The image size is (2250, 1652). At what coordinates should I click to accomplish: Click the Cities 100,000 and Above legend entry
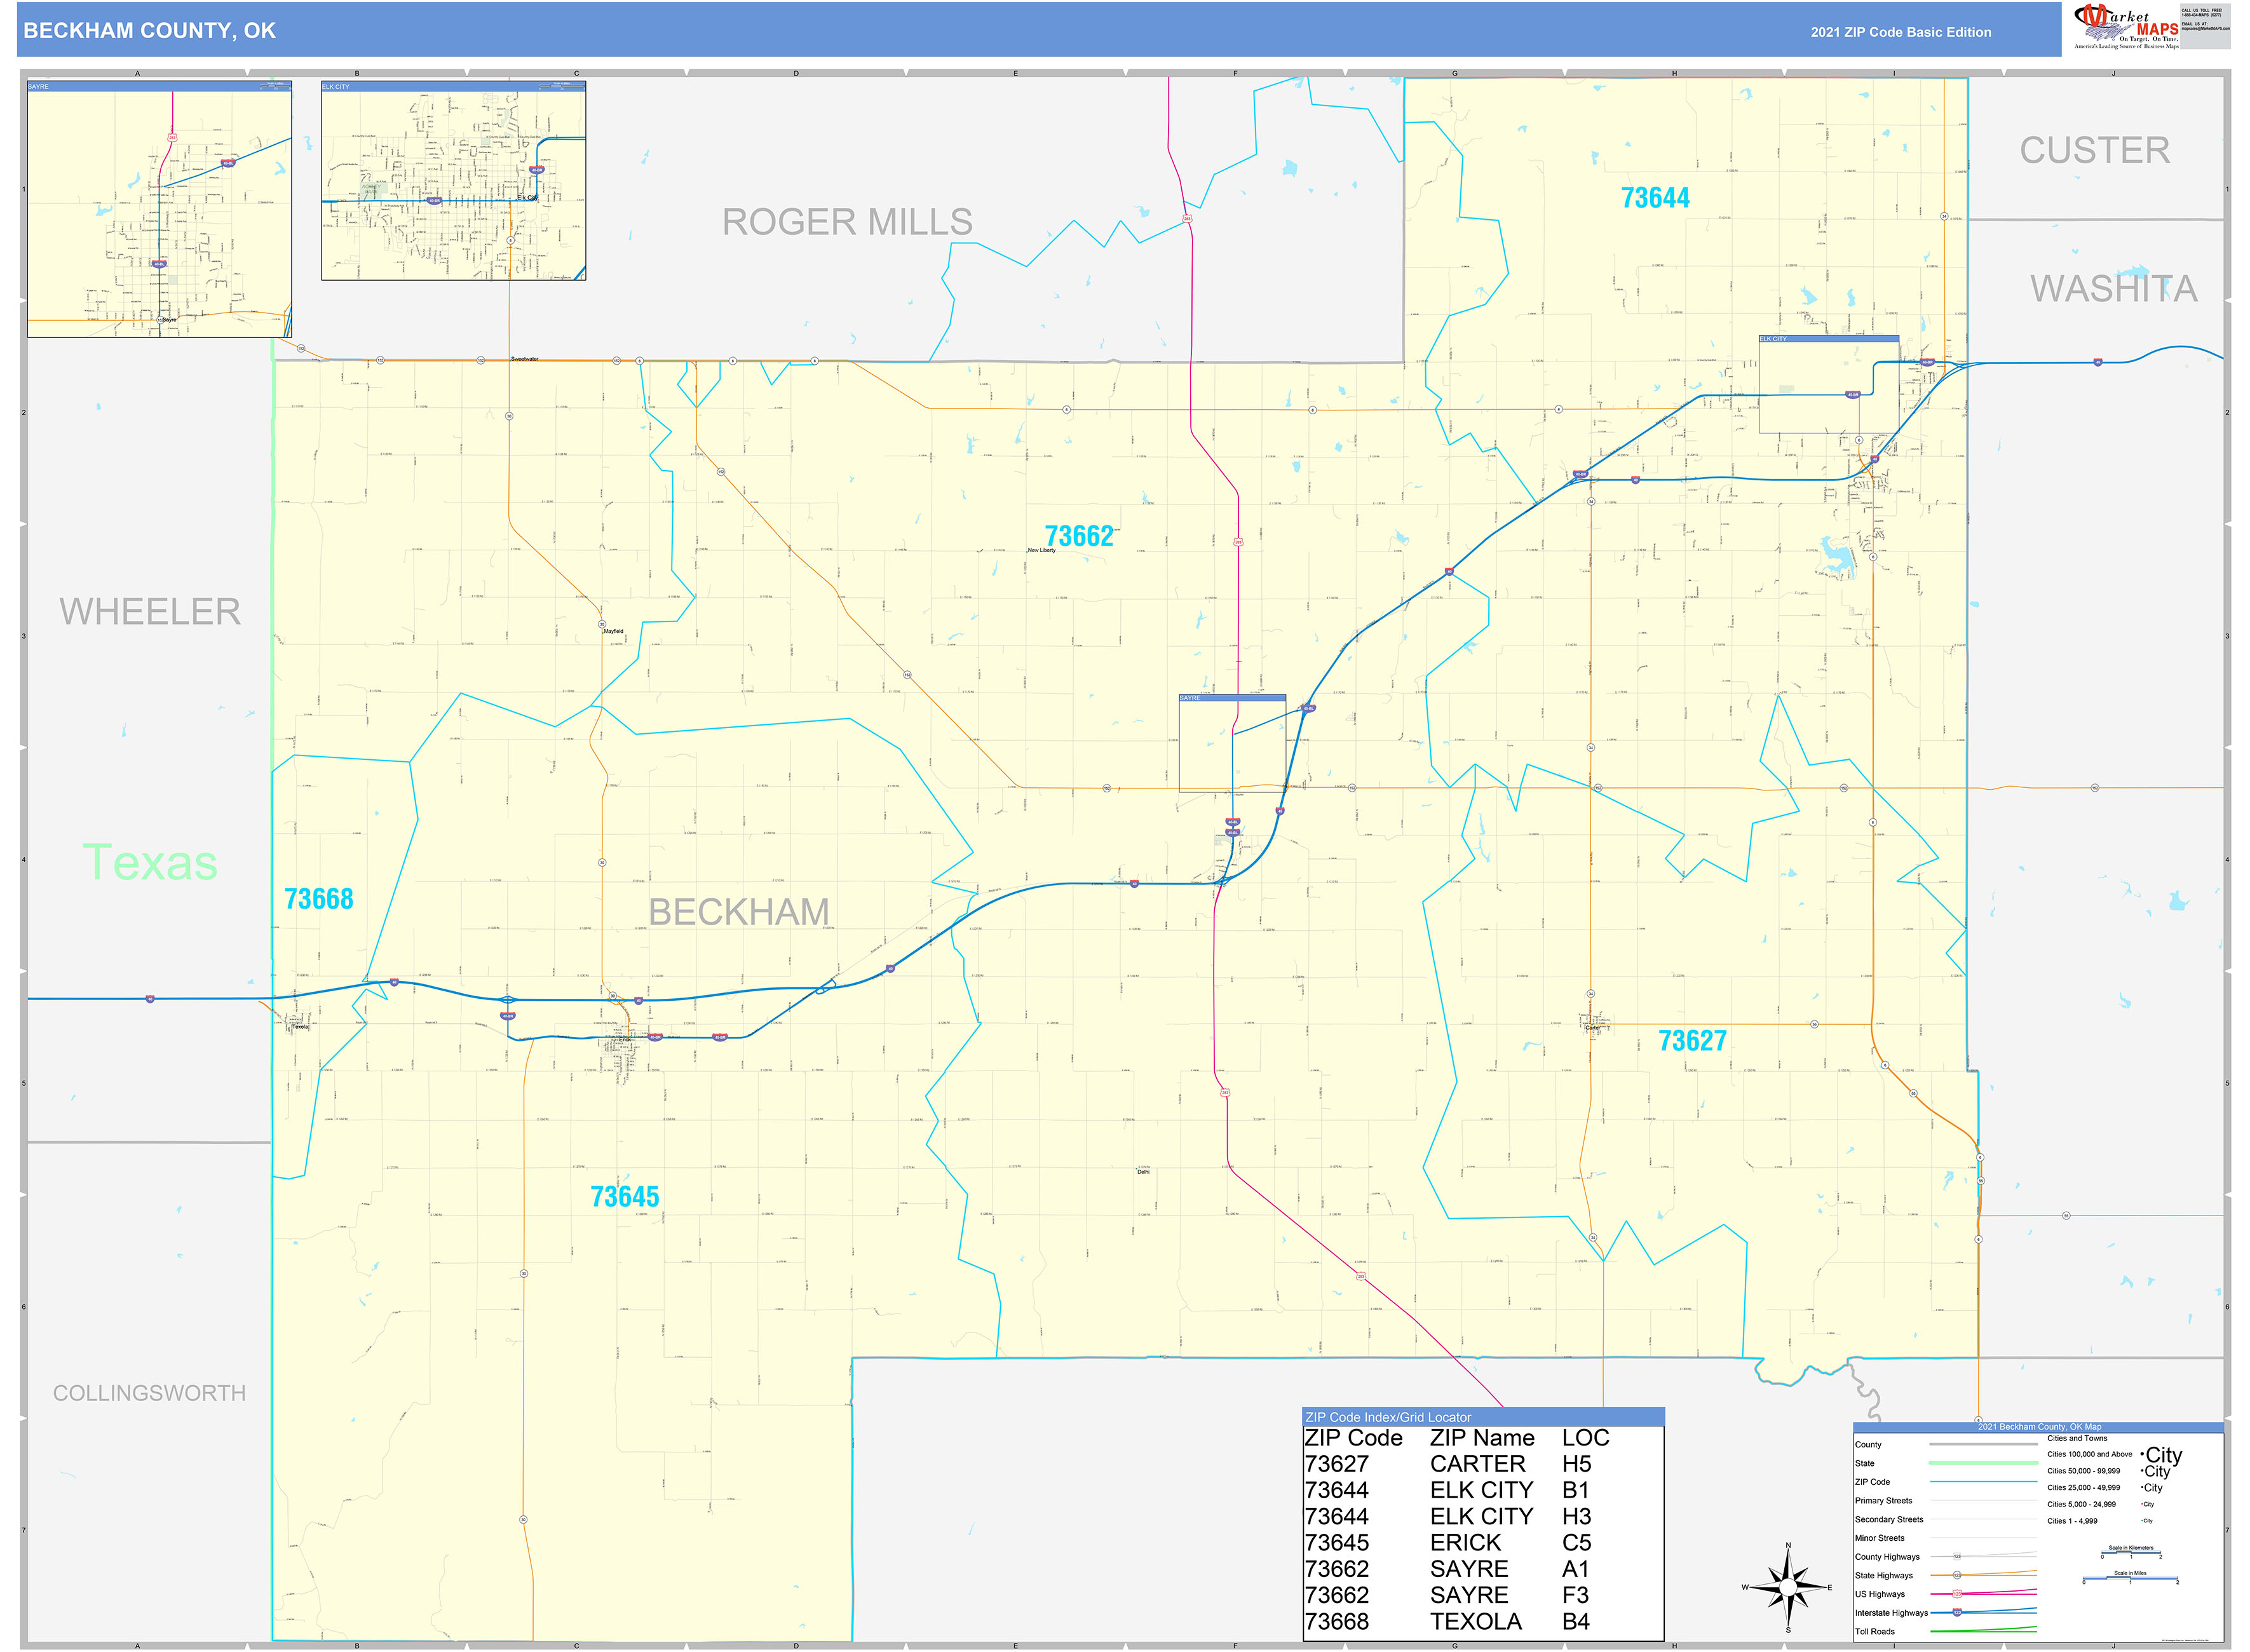[2114, 1455]
